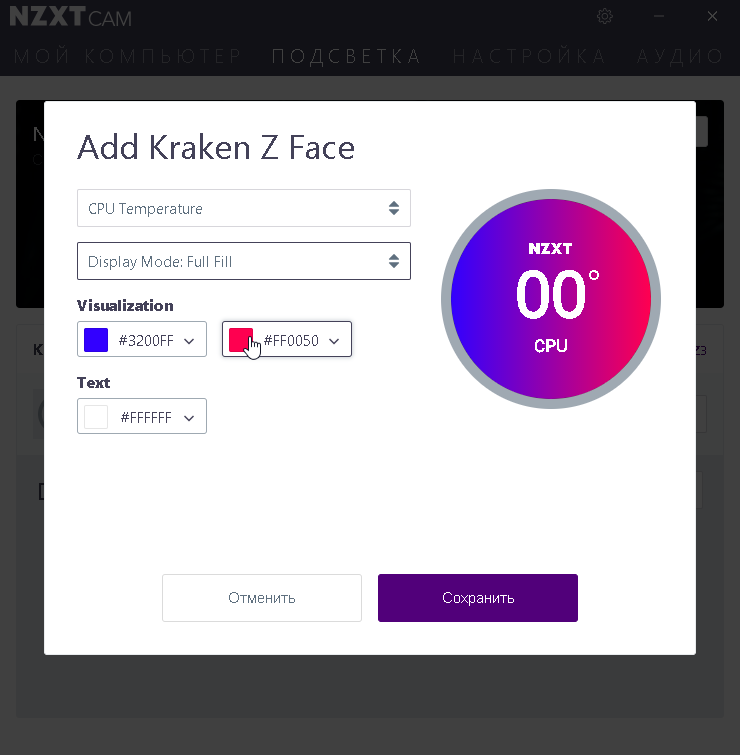The width and height of the screenshot is (740, 755).
Task: Click the blue #3200FF color swatch
Action: (96, 340)
